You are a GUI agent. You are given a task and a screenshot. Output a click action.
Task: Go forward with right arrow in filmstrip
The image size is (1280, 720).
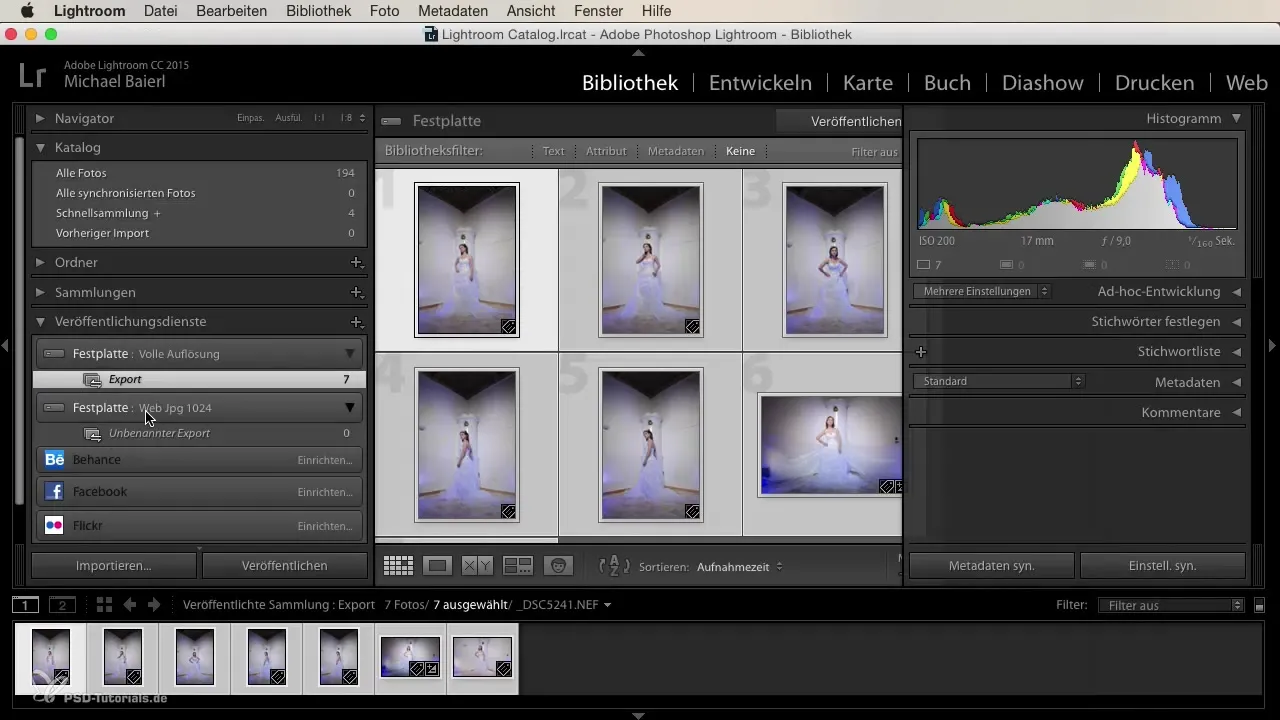pos(153,605)
